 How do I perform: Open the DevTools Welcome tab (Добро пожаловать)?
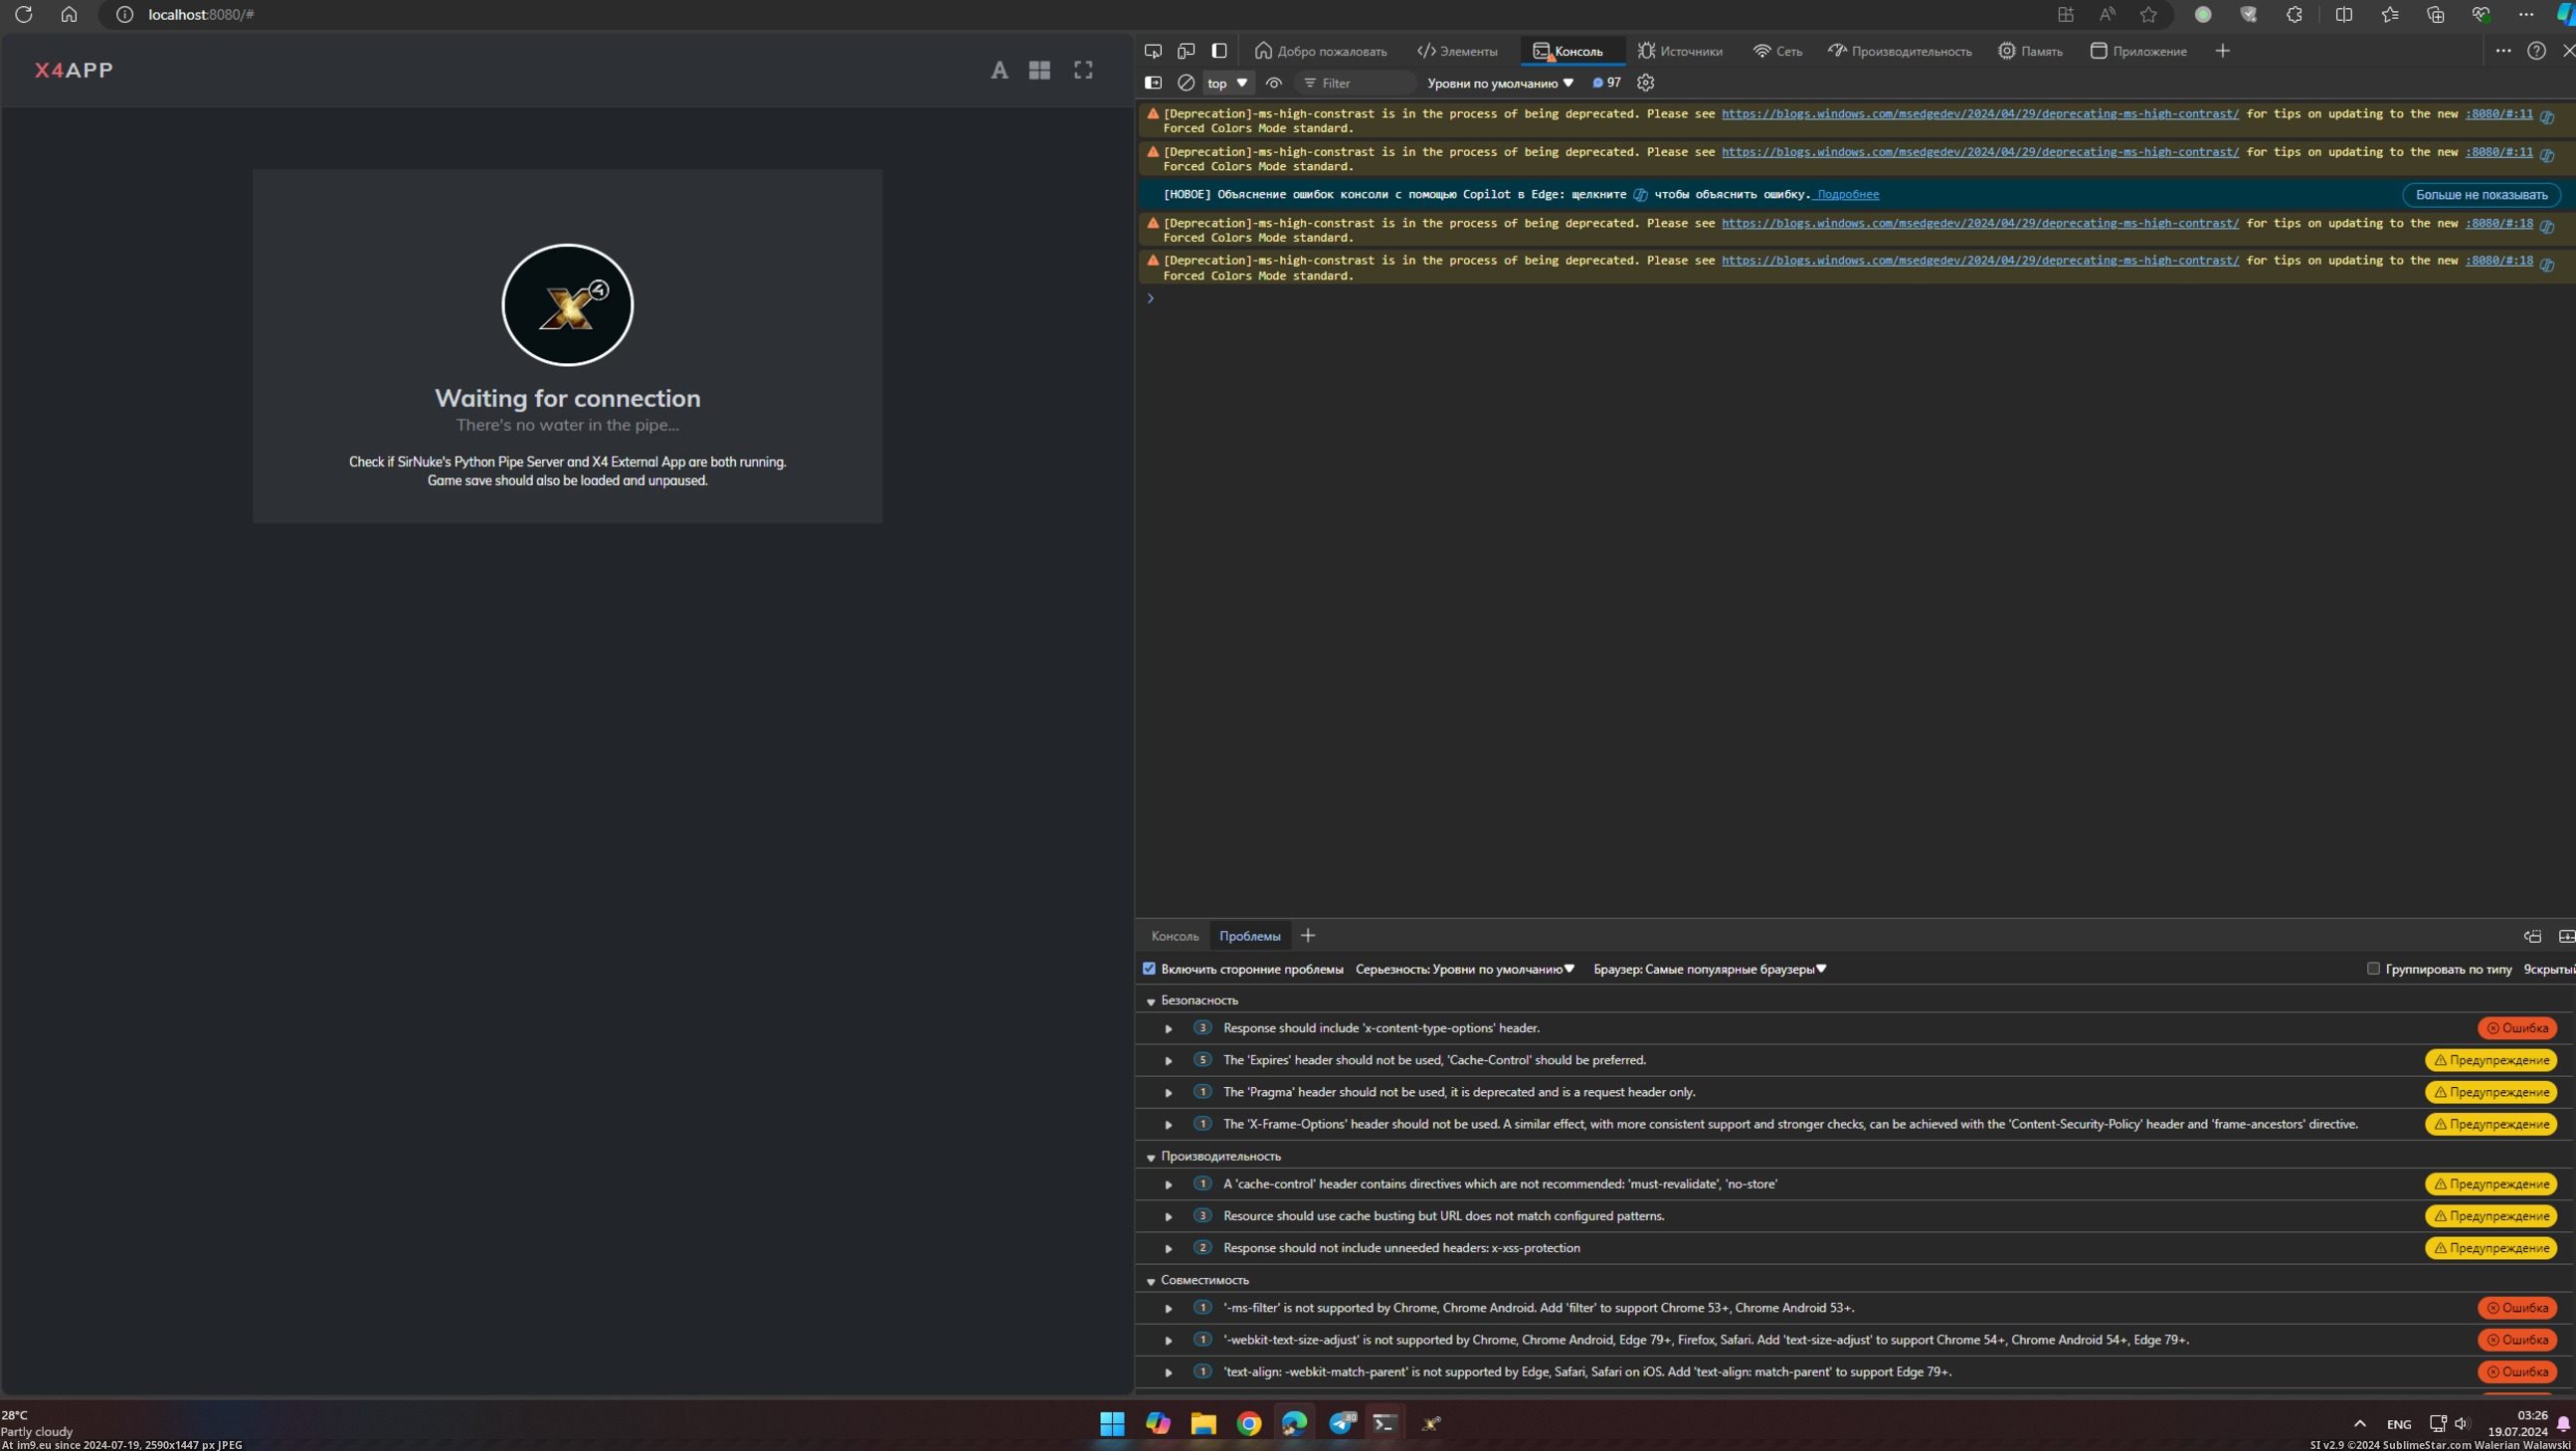point(1320,51)
